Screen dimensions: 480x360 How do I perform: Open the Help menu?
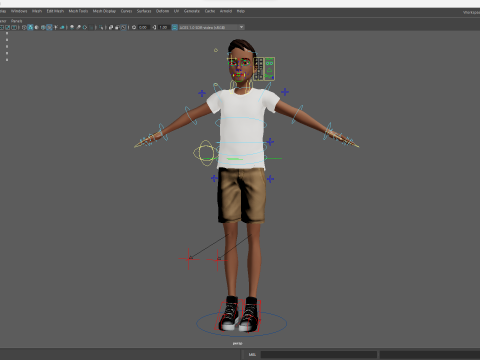click(x=241, y=11)
